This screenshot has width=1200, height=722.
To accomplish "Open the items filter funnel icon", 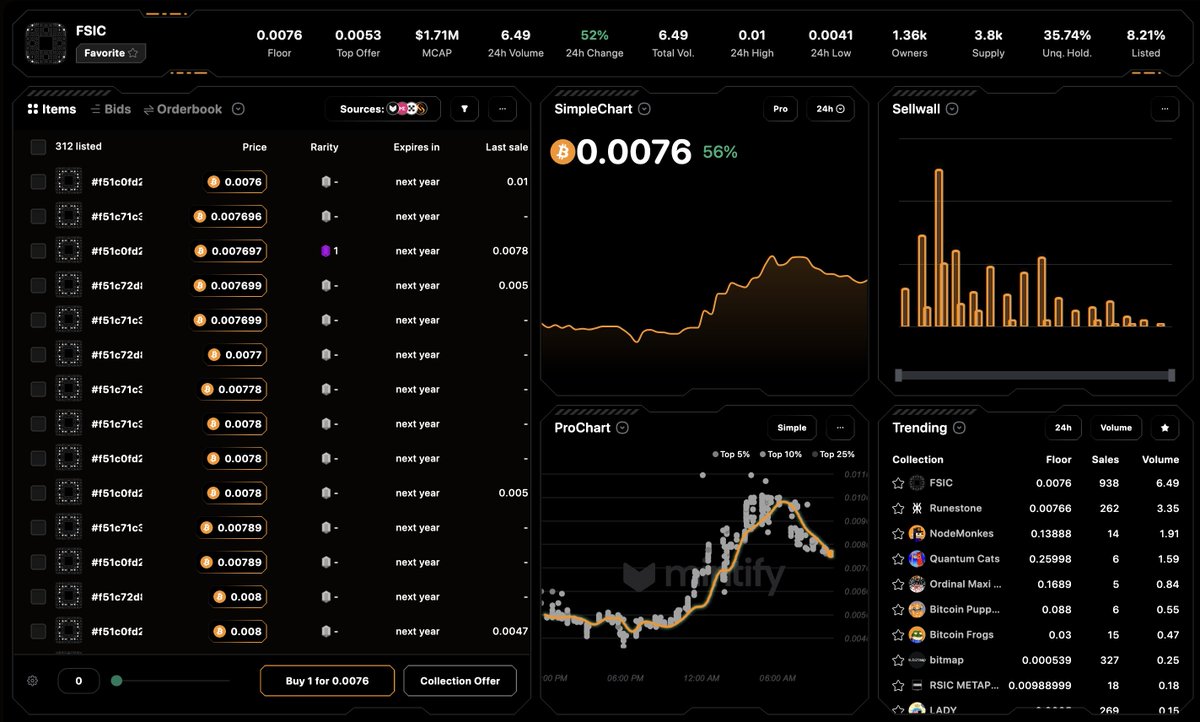I will click(x=465, y=109).
